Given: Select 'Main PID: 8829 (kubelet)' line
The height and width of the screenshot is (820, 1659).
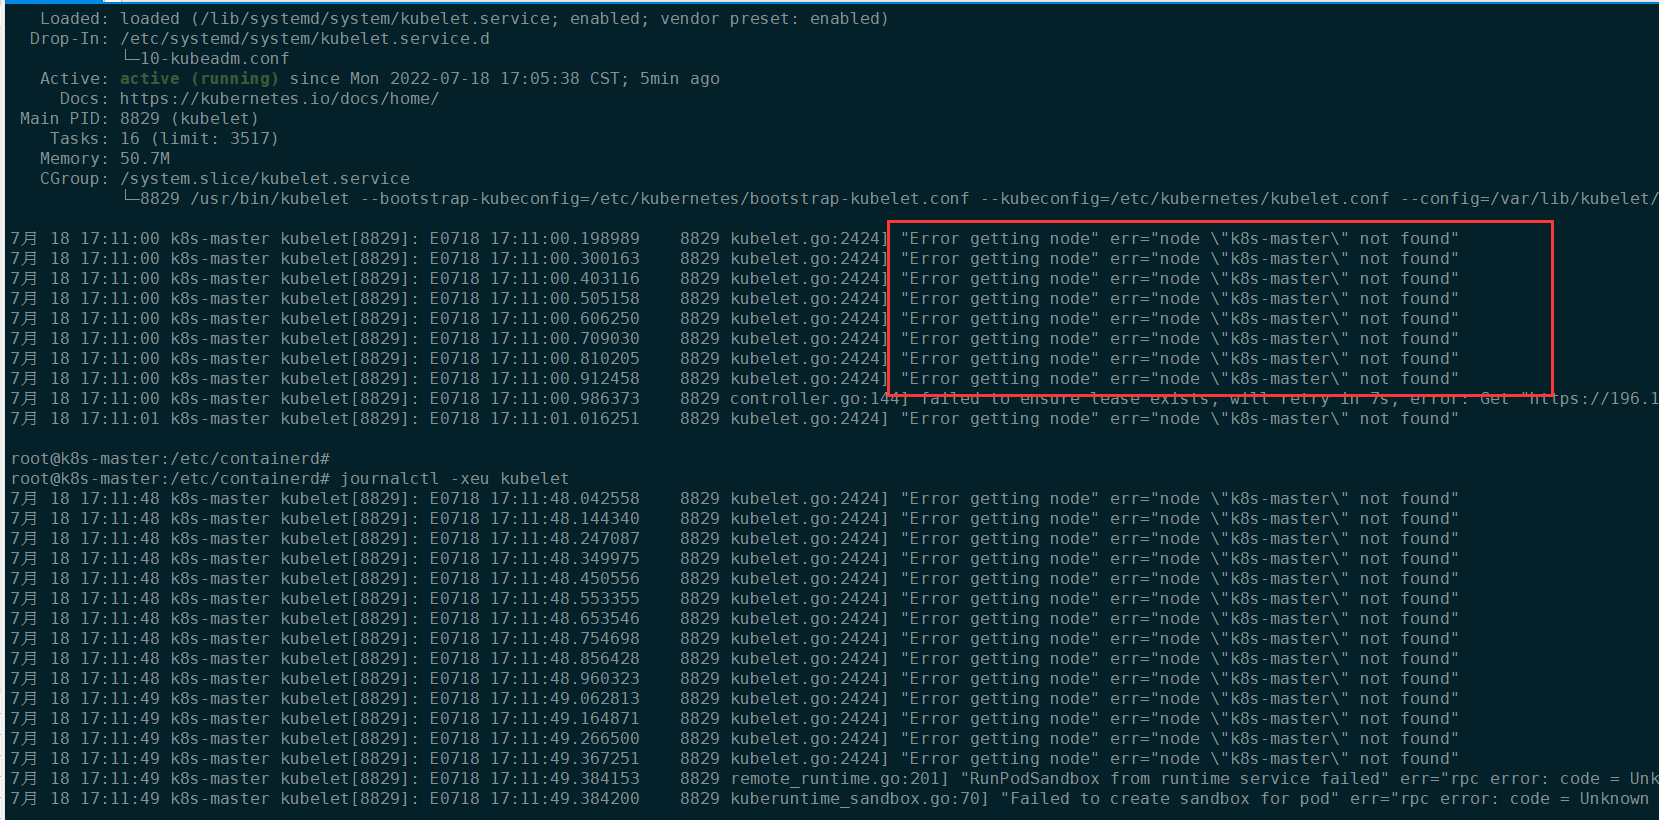Looking at the screenshot, I should coord(139,118).
